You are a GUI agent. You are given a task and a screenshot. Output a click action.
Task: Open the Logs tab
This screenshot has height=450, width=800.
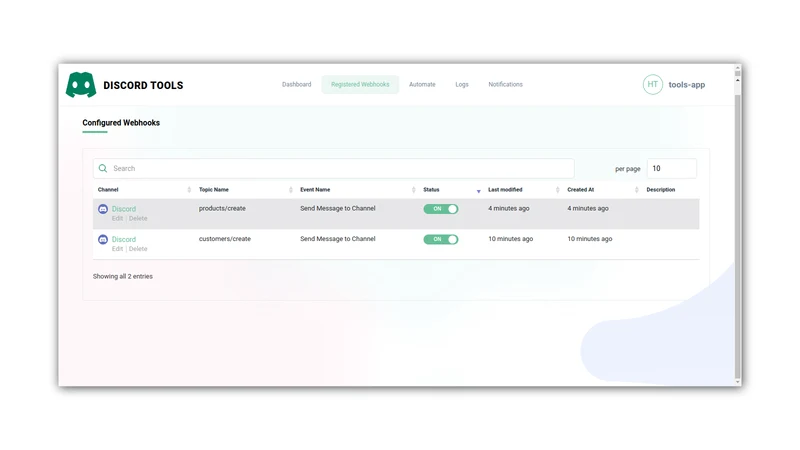[x=462, y=85]
